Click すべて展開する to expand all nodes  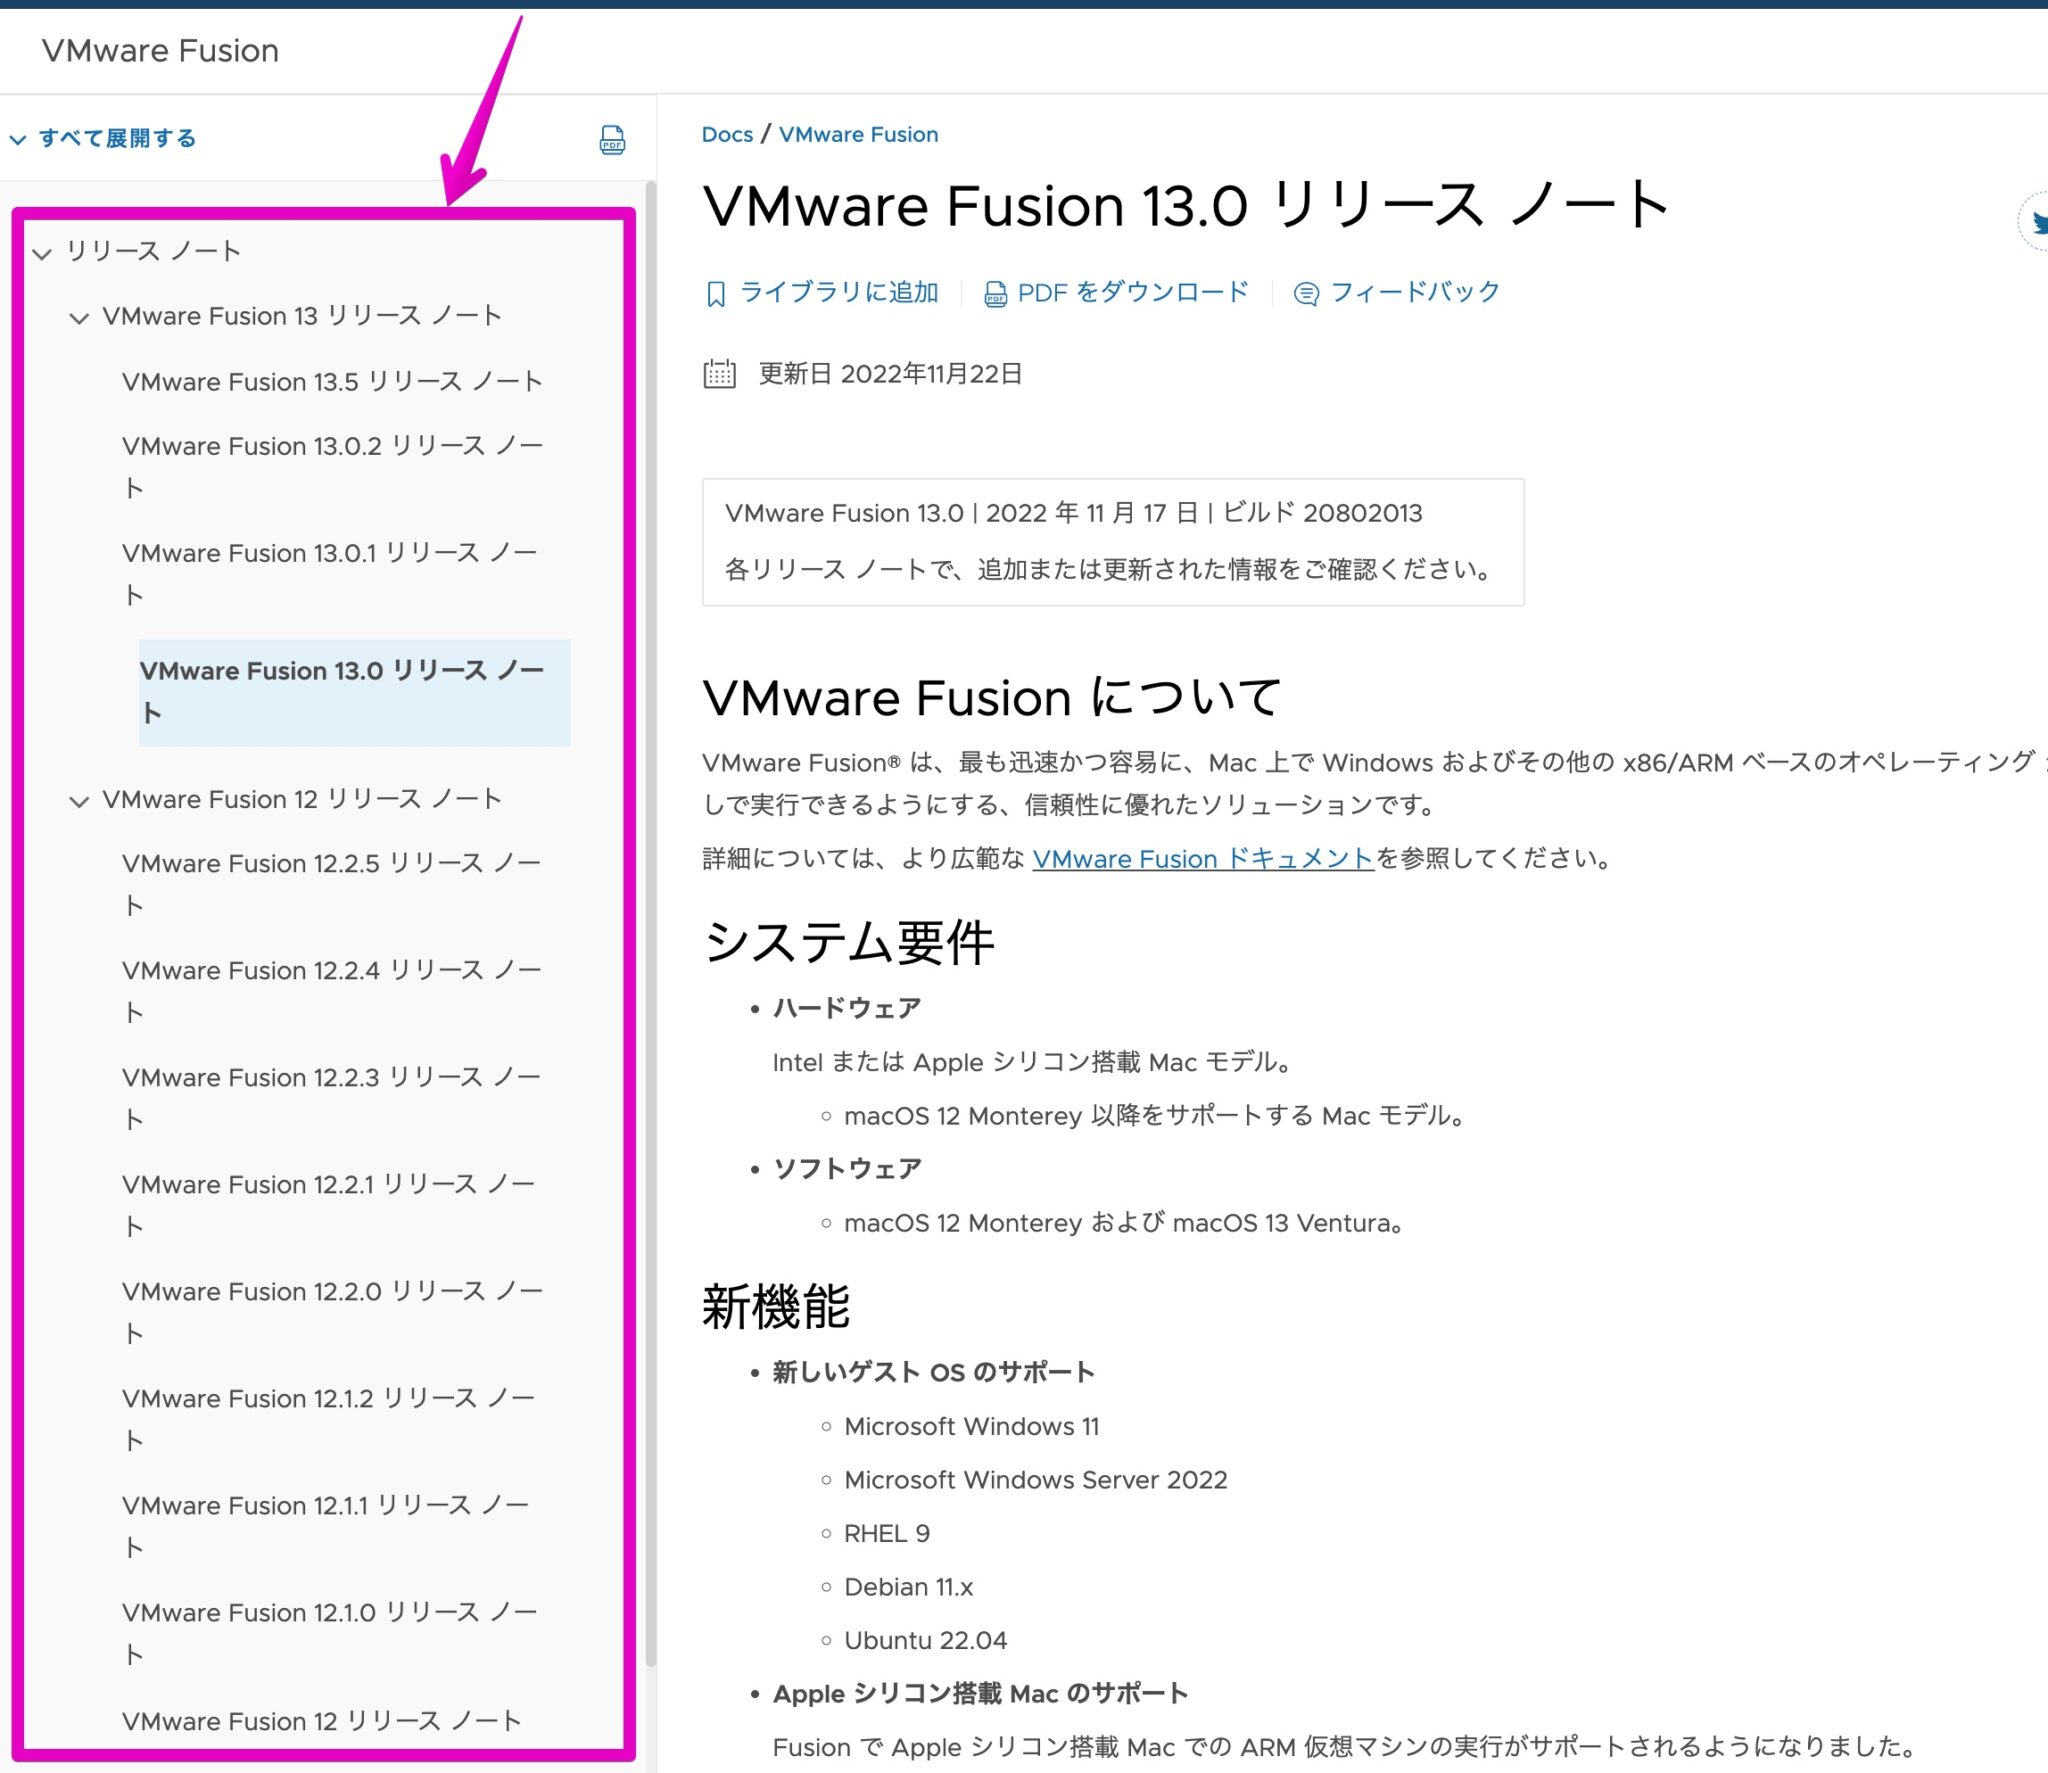pos(117,138)
